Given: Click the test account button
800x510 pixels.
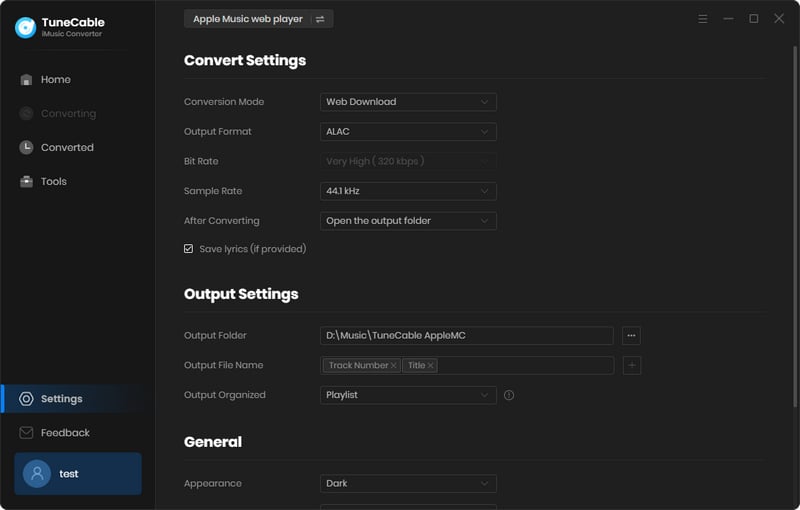Looking at the screenshot, I should pos(78,474).
